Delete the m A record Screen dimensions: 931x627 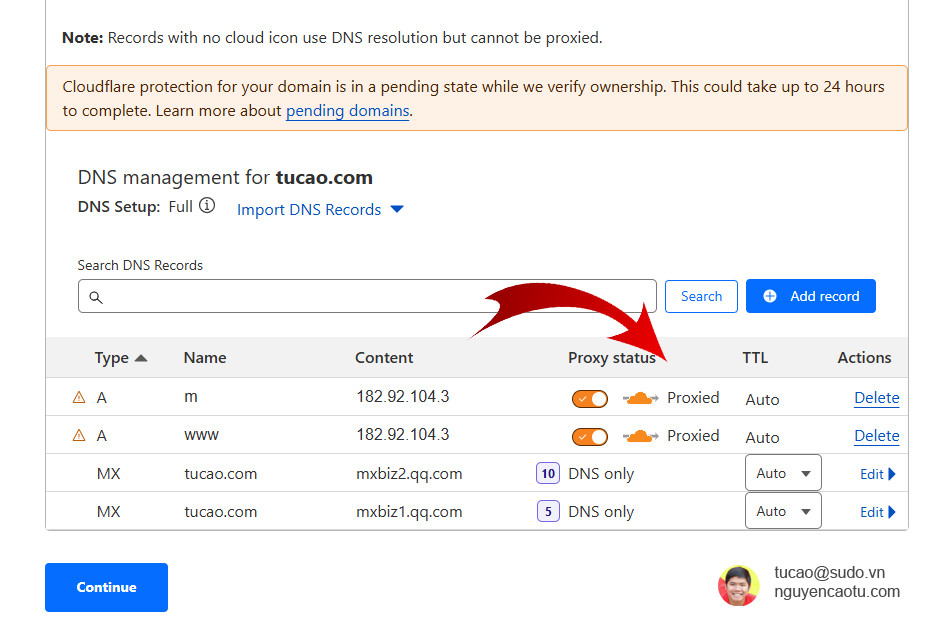[876, 397]
